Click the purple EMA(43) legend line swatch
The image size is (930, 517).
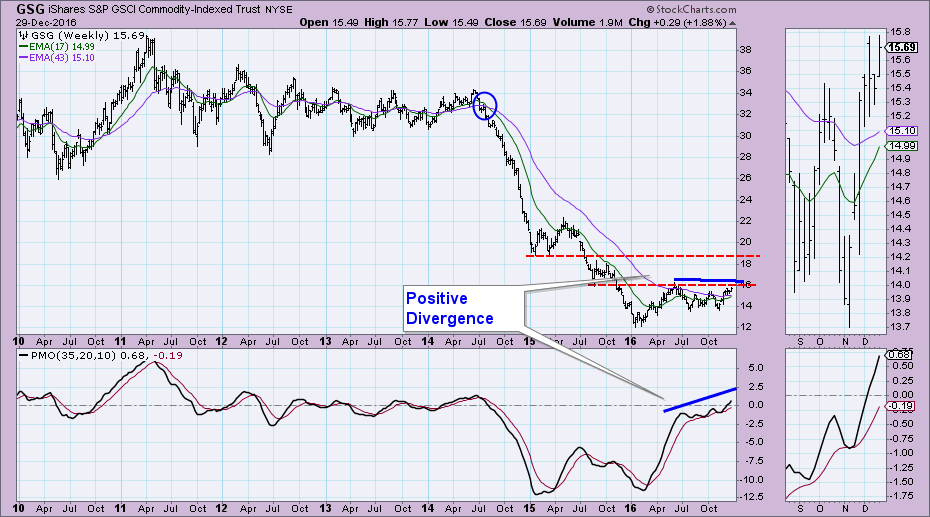tap(24, 58)
